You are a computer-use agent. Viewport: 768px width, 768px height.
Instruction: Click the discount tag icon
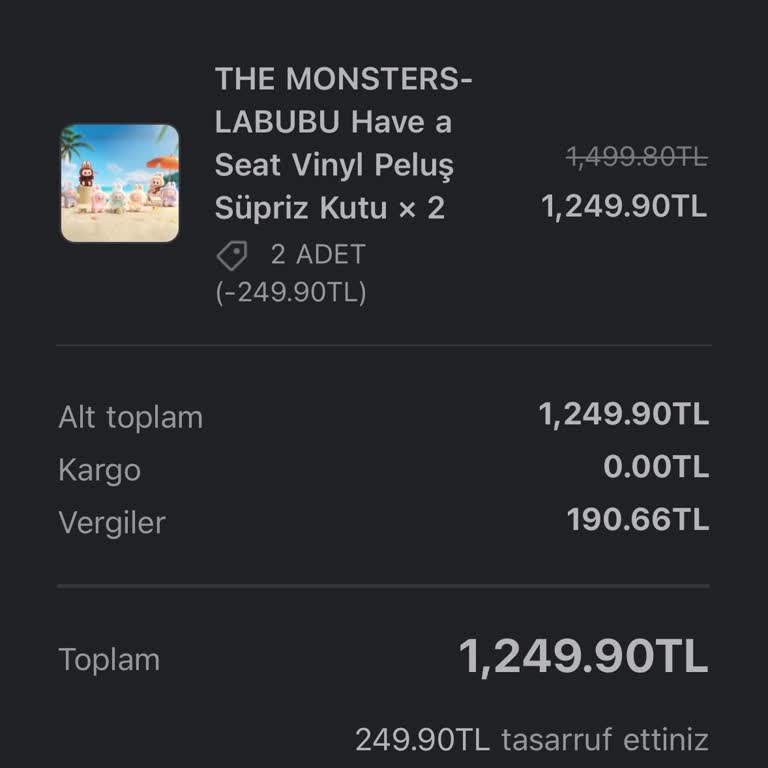pyautogui.click(x=232, y=256)
